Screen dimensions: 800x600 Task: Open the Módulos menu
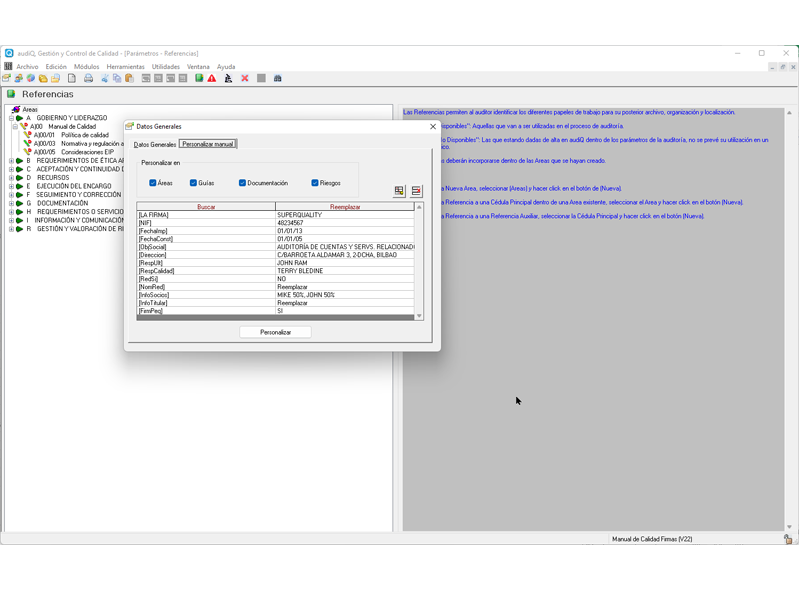87,67
